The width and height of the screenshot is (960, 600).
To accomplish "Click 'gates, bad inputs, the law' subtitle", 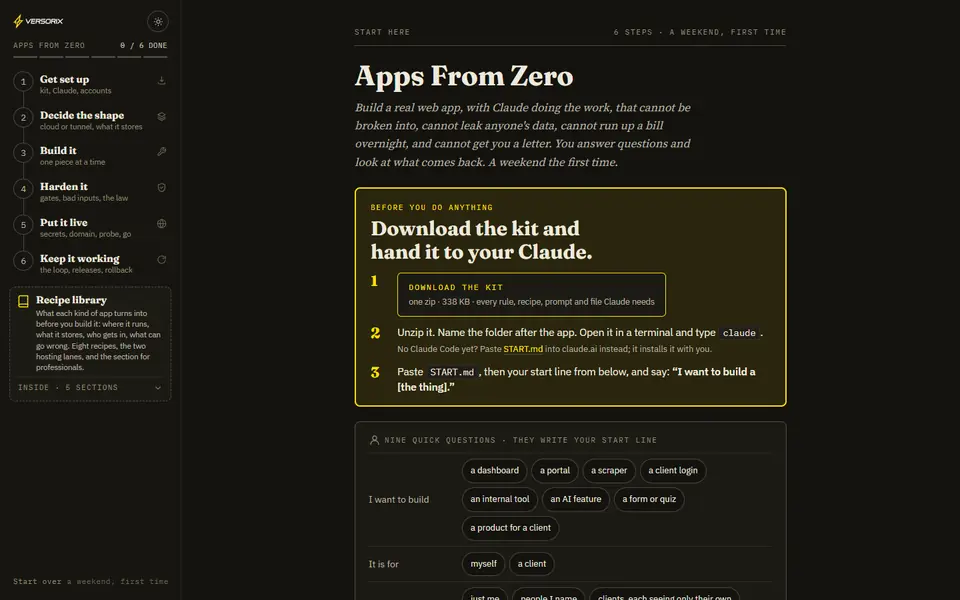I will (x=84, y=198).
